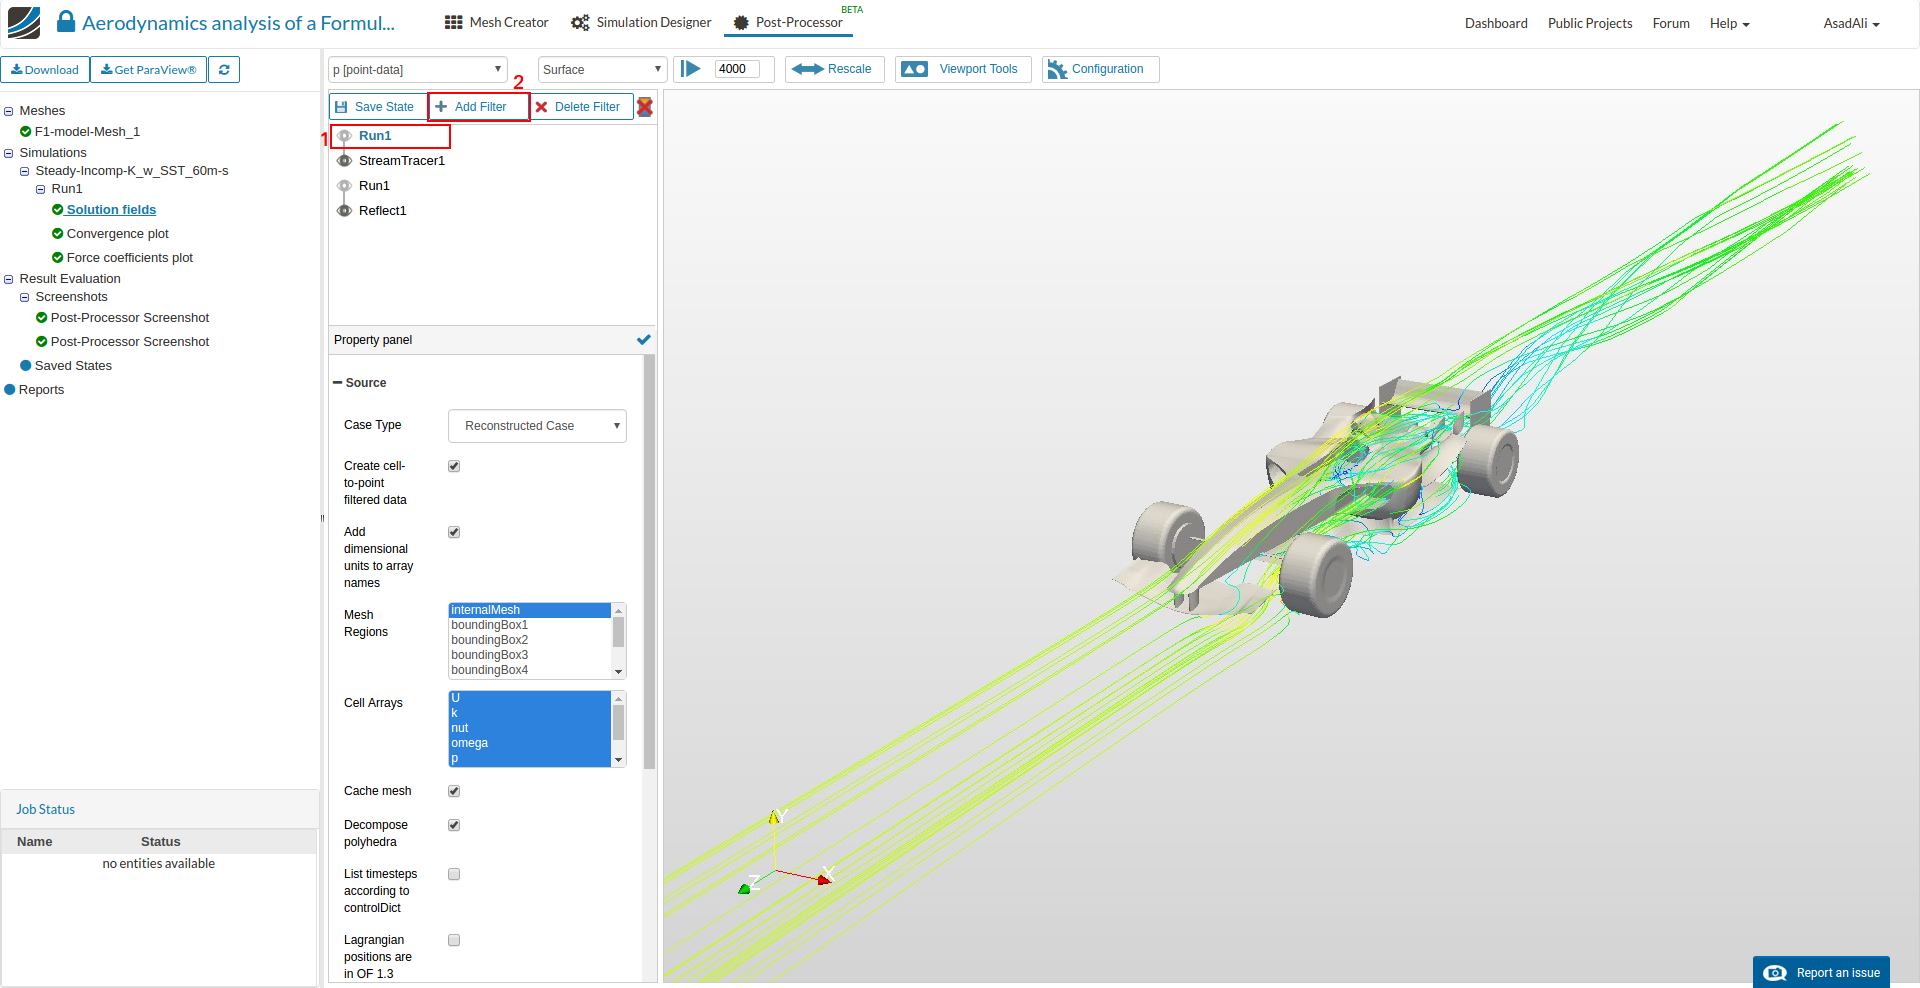Uncheck the Cache mesh checkbox

pyautogui.click(x=454, y=791)
